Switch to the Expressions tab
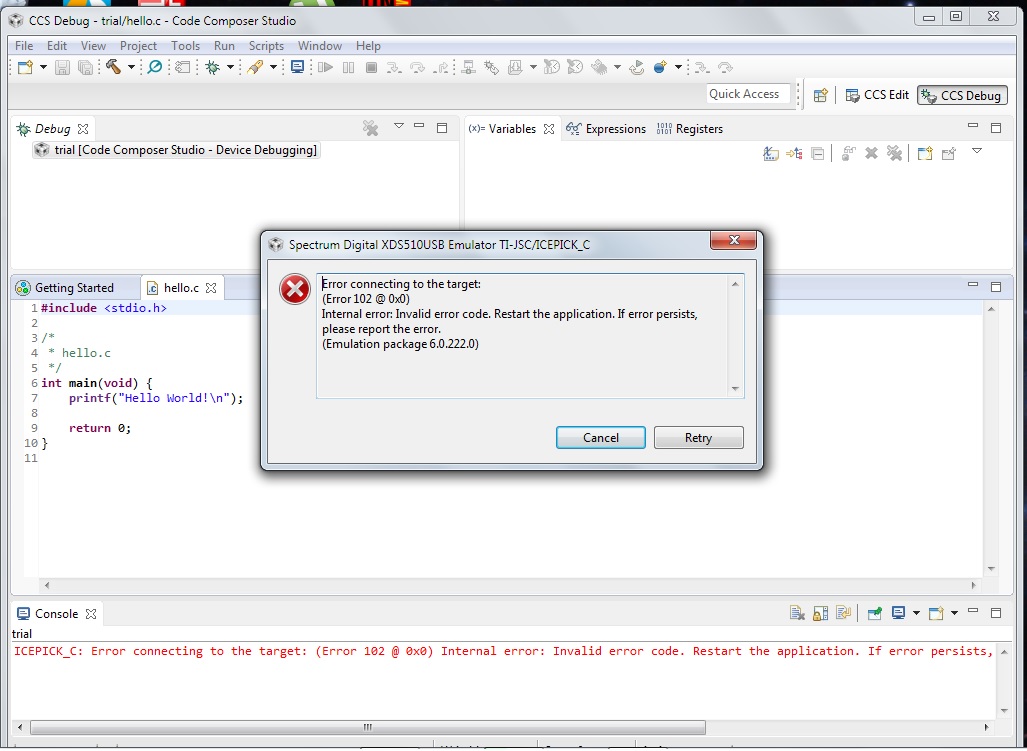Viewport: 1027px width, 751px height. tap(613, 128)
